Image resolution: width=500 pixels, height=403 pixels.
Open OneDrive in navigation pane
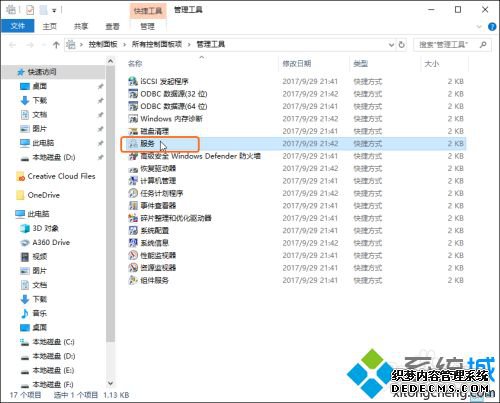click(x=44, y=195)
